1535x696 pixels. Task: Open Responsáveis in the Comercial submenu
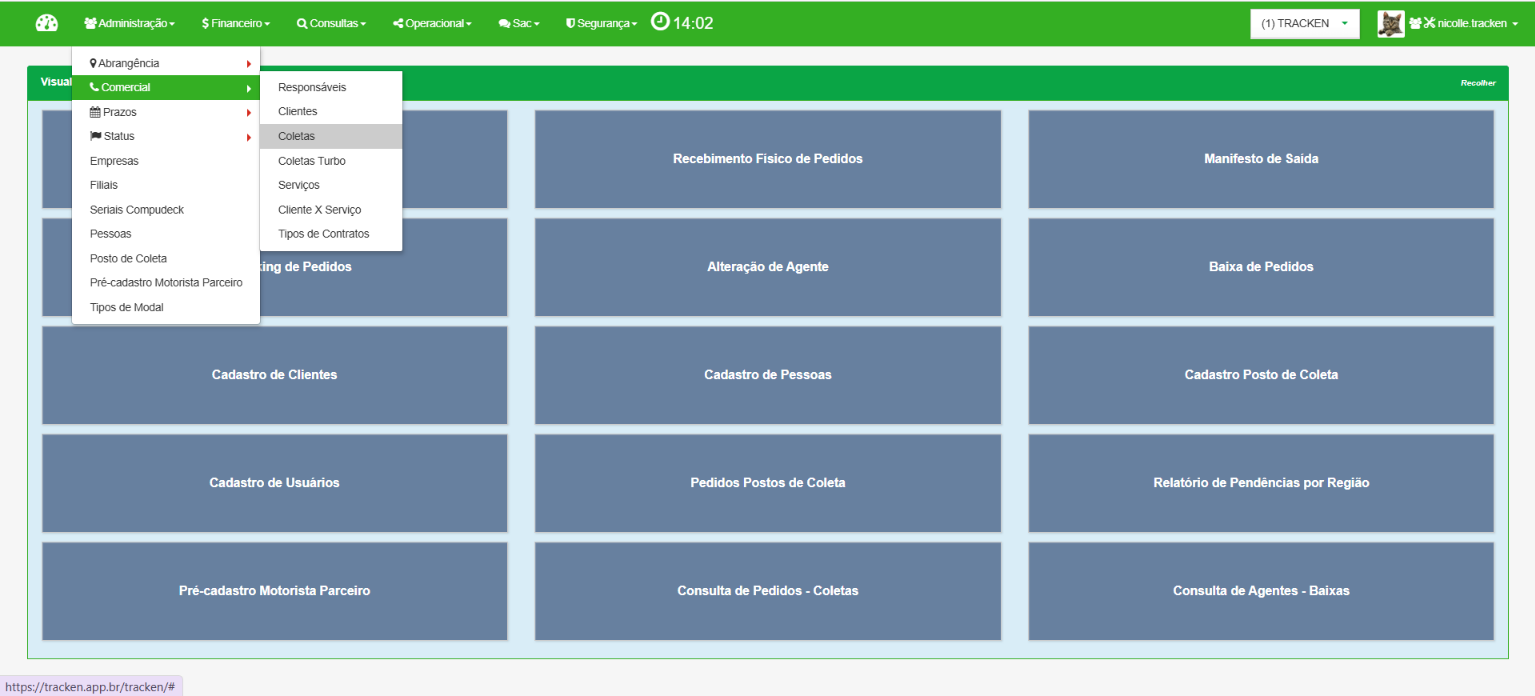331,88
